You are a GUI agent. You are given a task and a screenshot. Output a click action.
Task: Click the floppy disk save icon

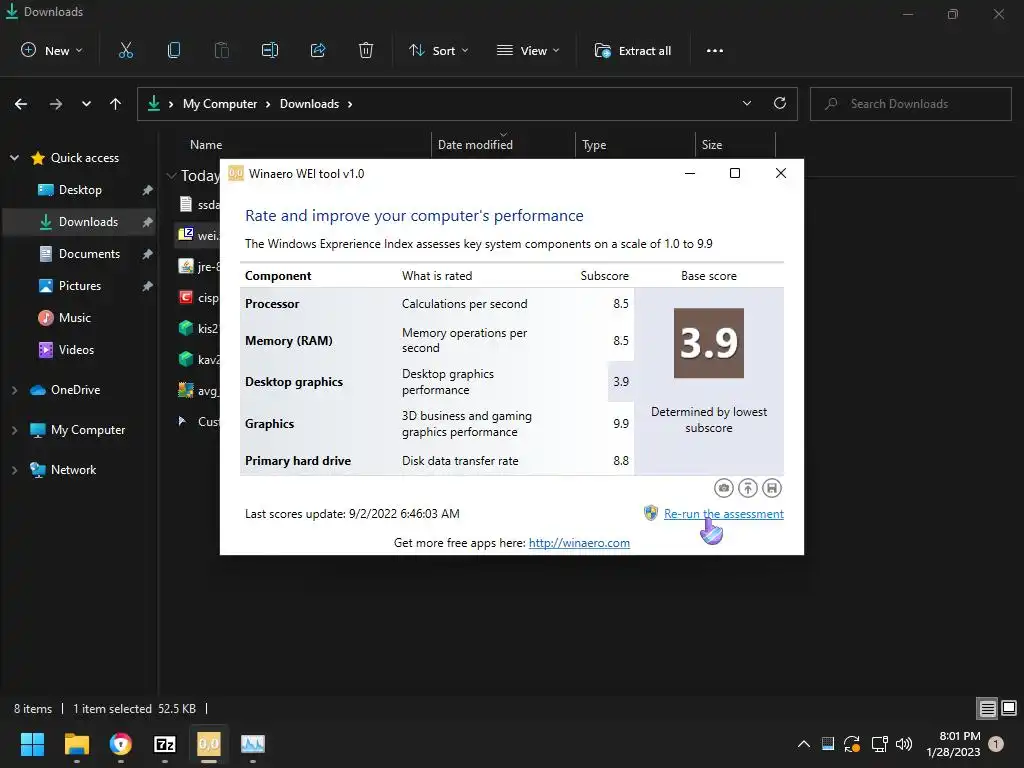[x=772, y=488]
